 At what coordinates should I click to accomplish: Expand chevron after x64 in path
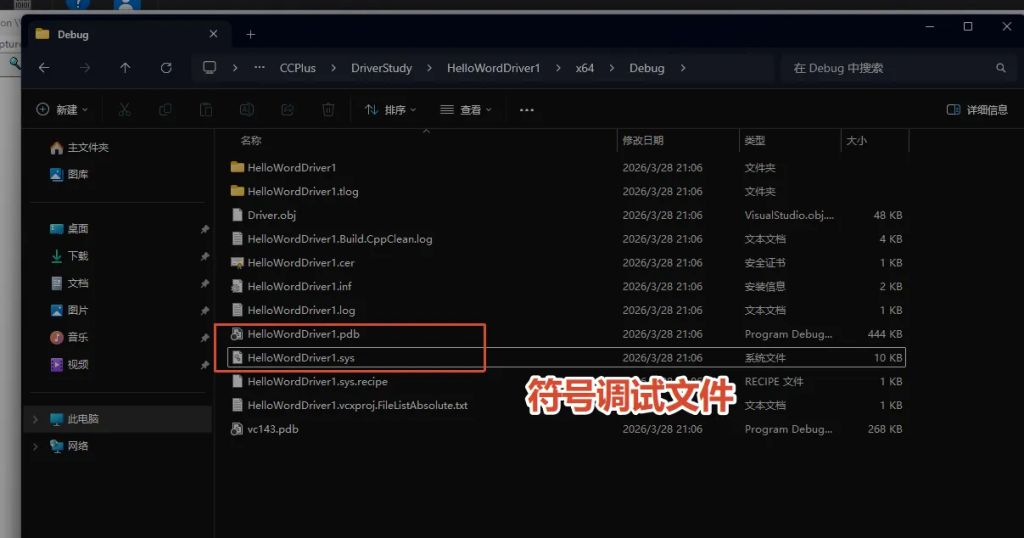pyautogui.click(x=611, y=68)
